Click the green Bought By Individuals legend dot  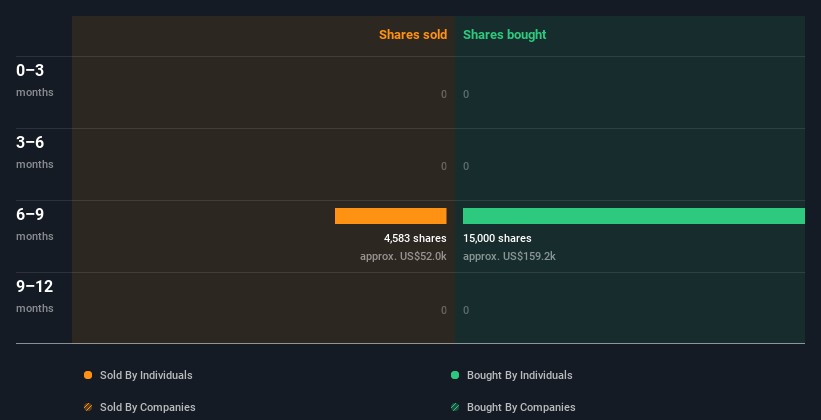click(455, 375)
